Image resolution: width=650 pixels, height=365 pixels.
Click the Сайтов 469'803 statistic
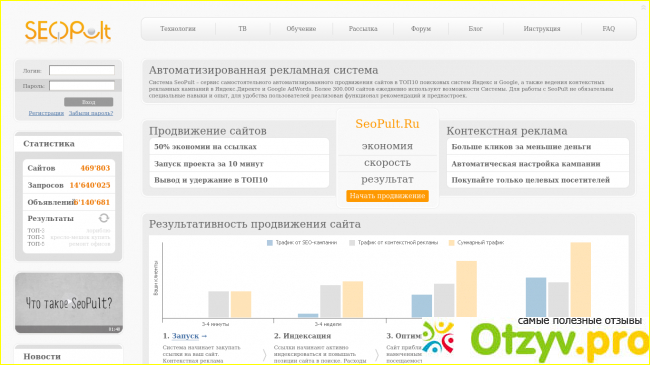pos(69,168)
